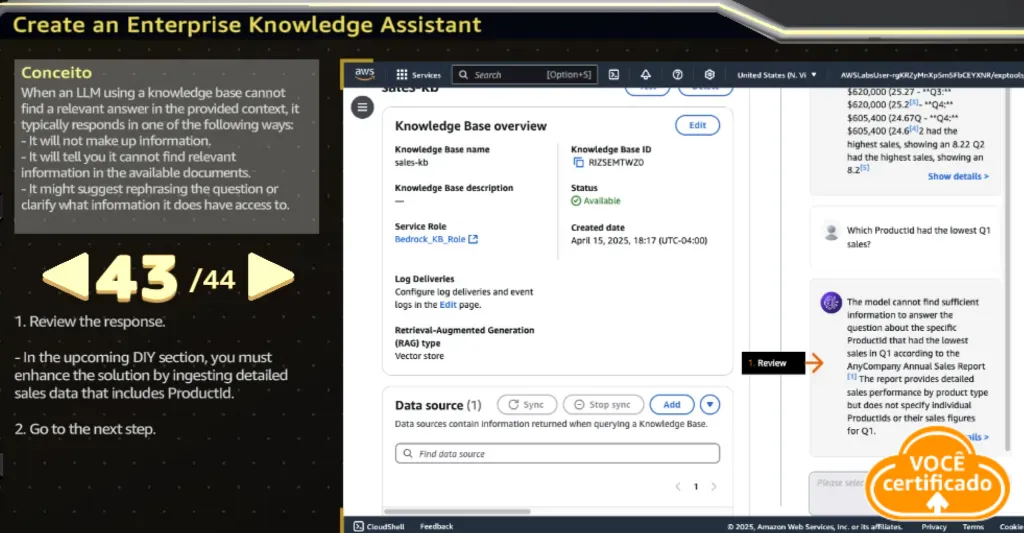Click the created date April 15, 2025 value
Screen dimensions: 1024x533
tap(639, 240)
